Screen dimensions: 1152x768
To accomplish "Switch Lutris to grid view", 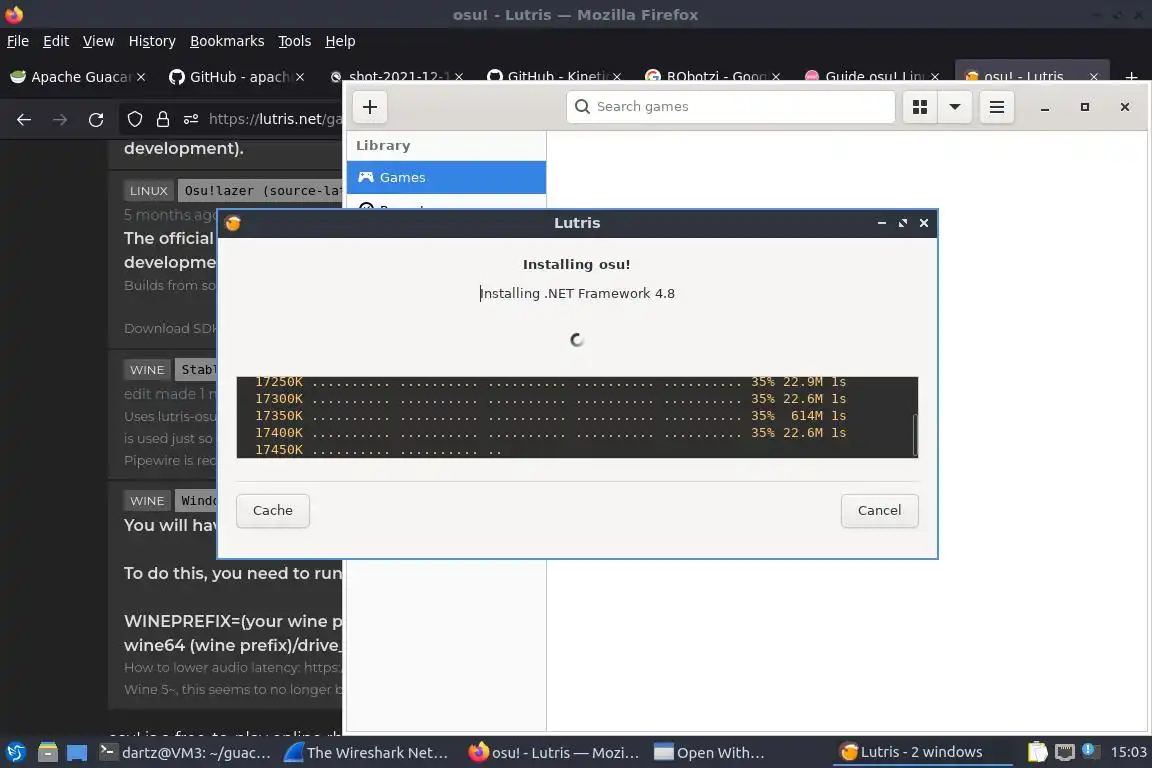I will pyautogui.click(x=919, y=107).
